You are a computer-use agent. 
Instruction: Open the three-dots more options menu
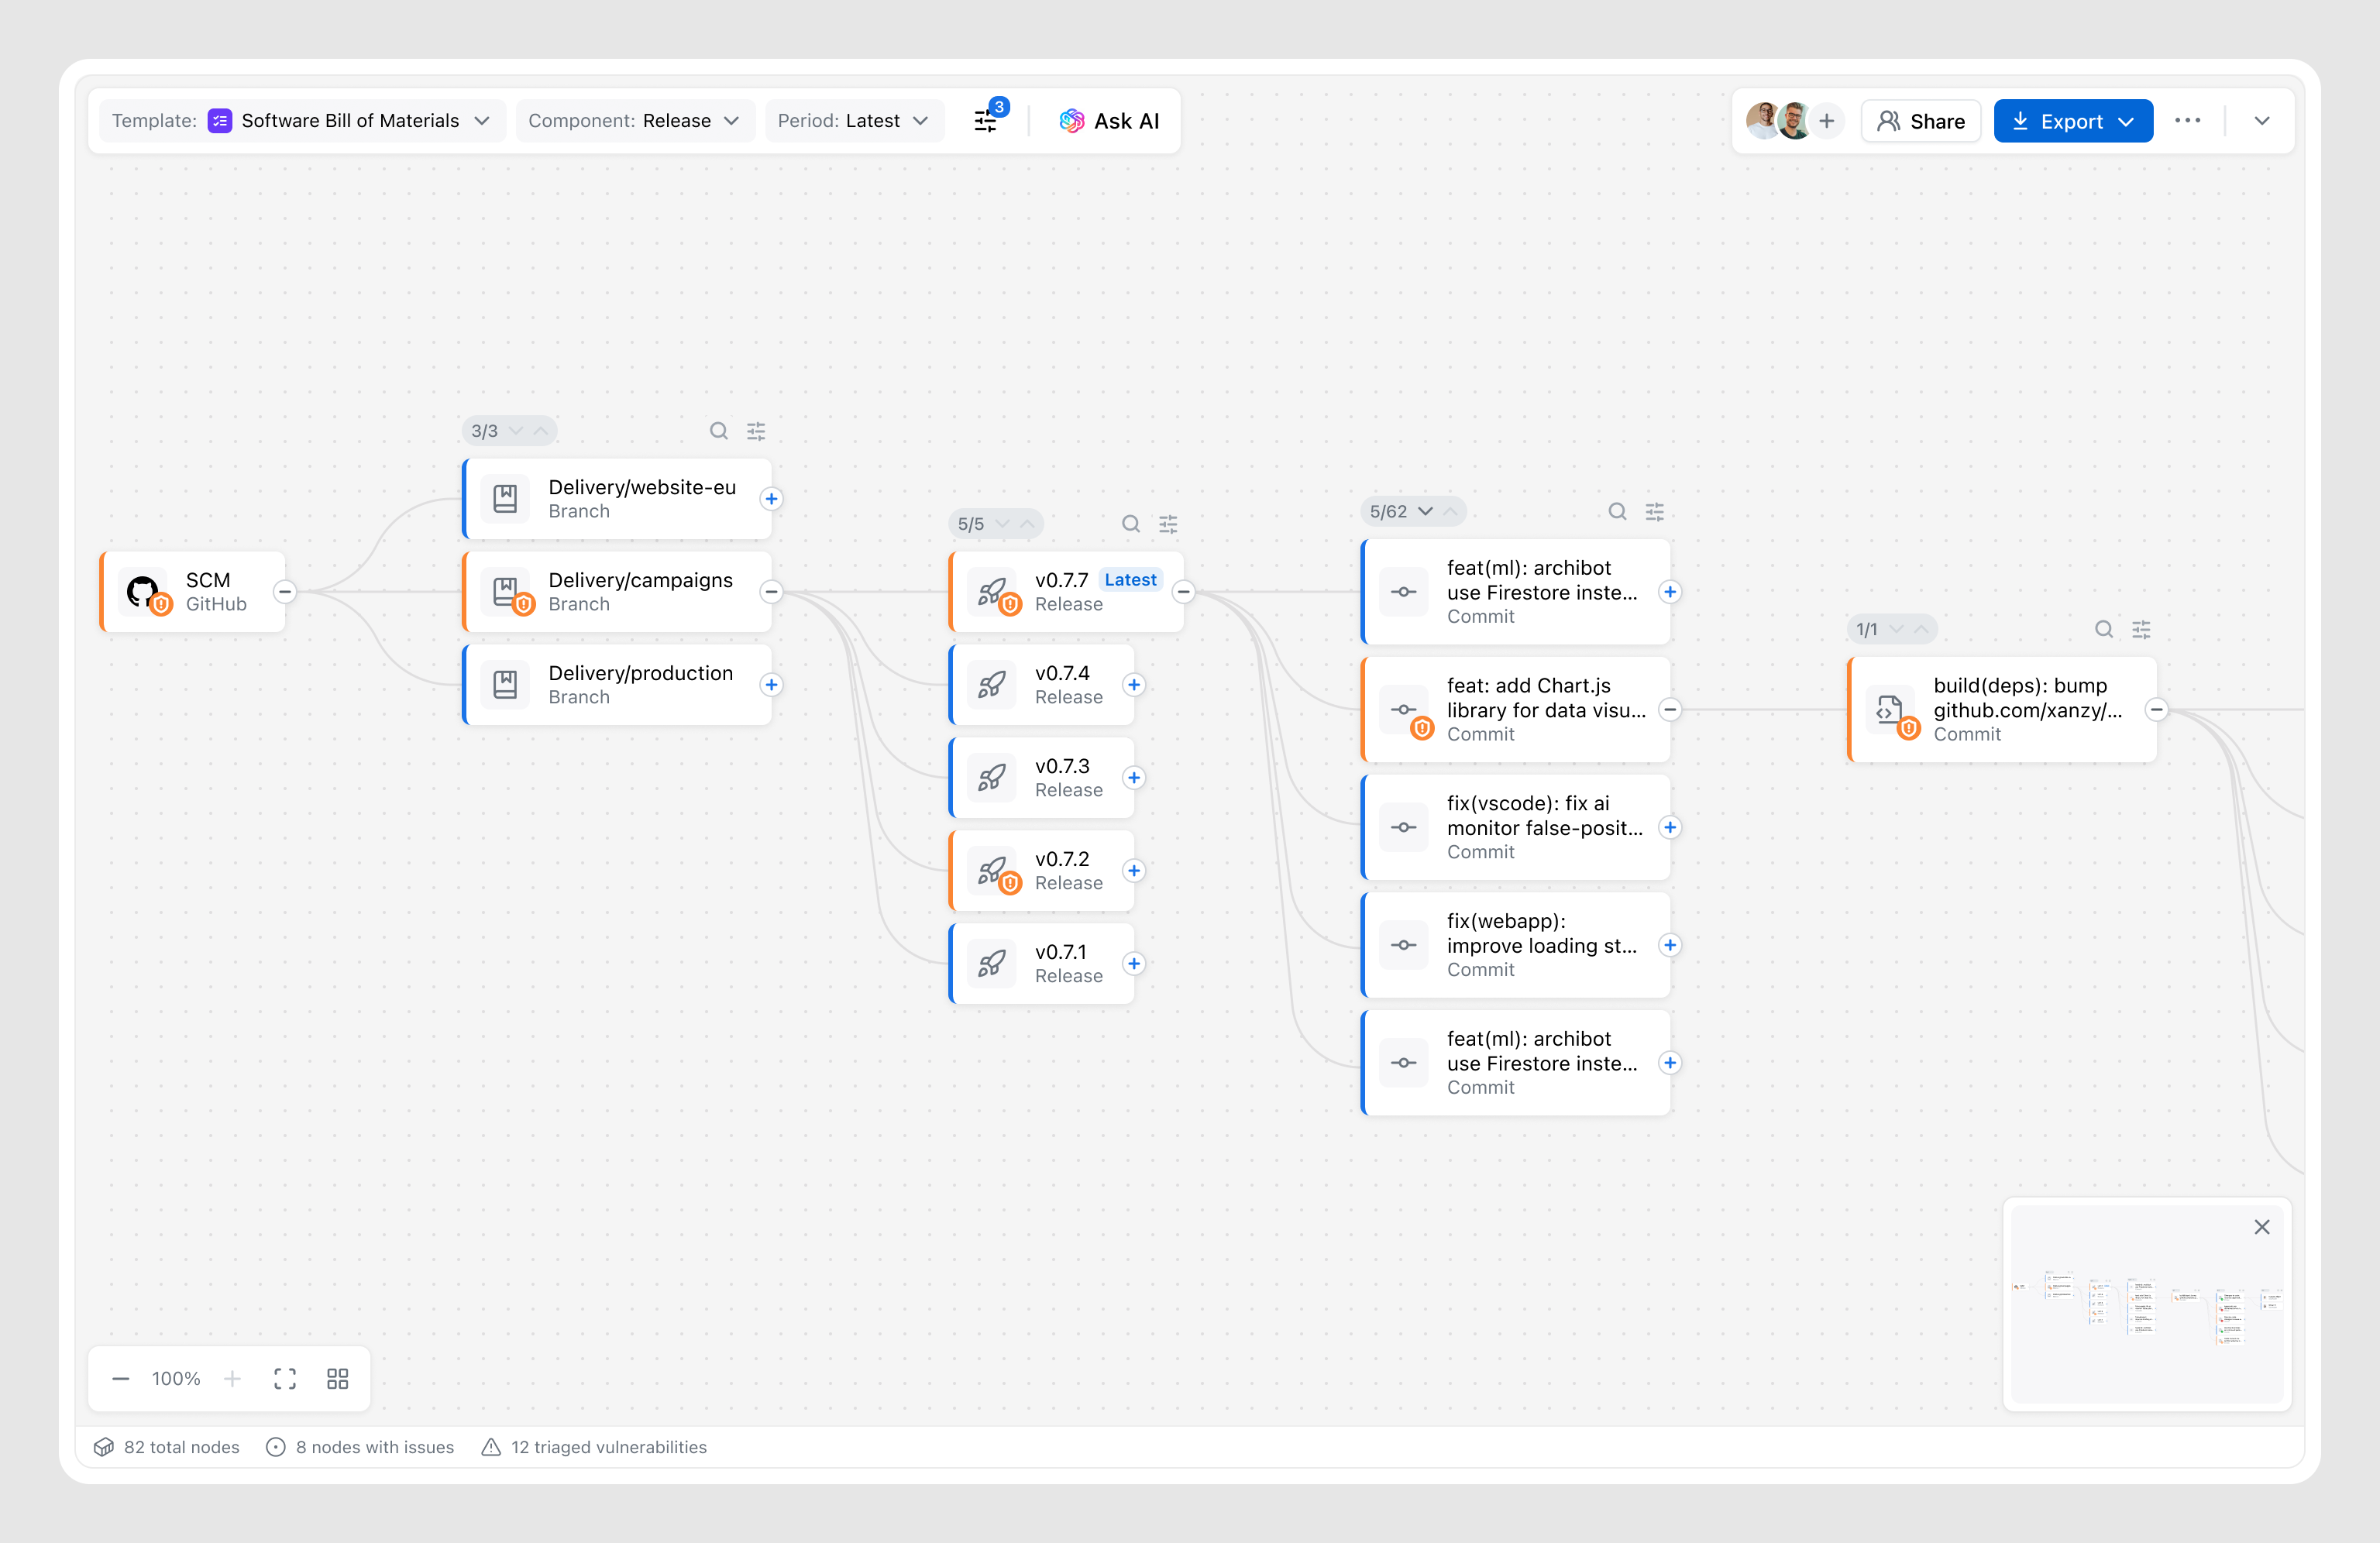tap(2187, 121)
